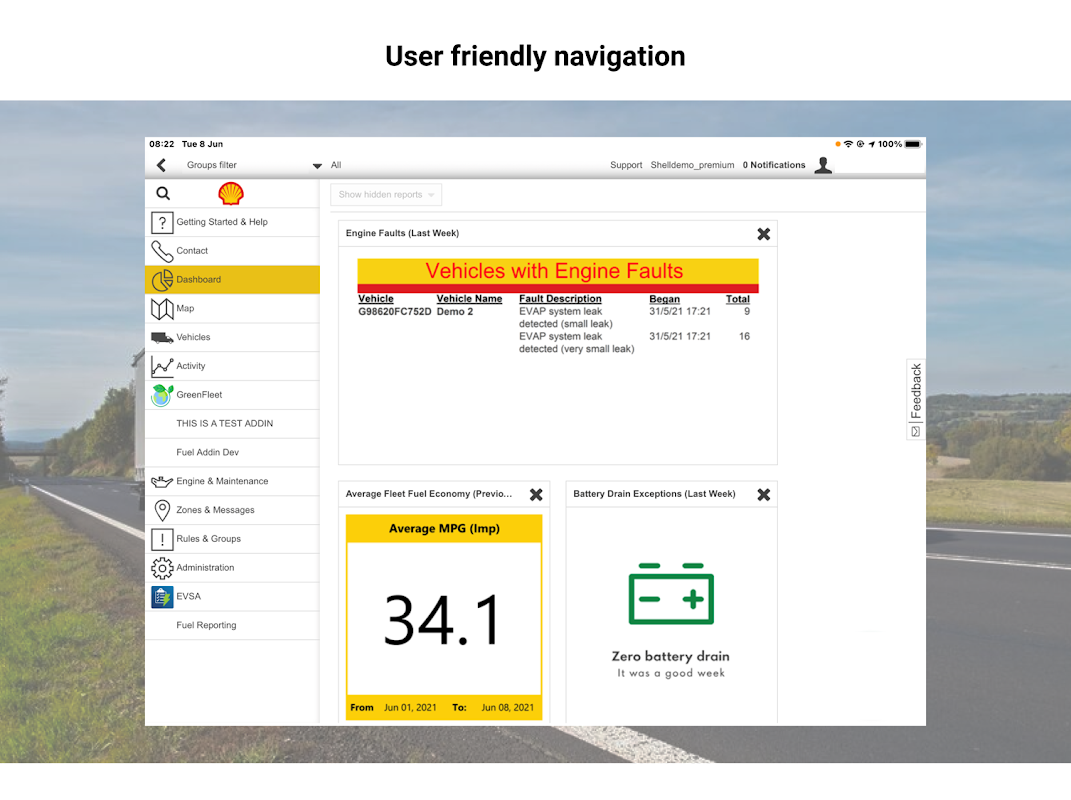Open Map via its folded map icon

point(162,309)
